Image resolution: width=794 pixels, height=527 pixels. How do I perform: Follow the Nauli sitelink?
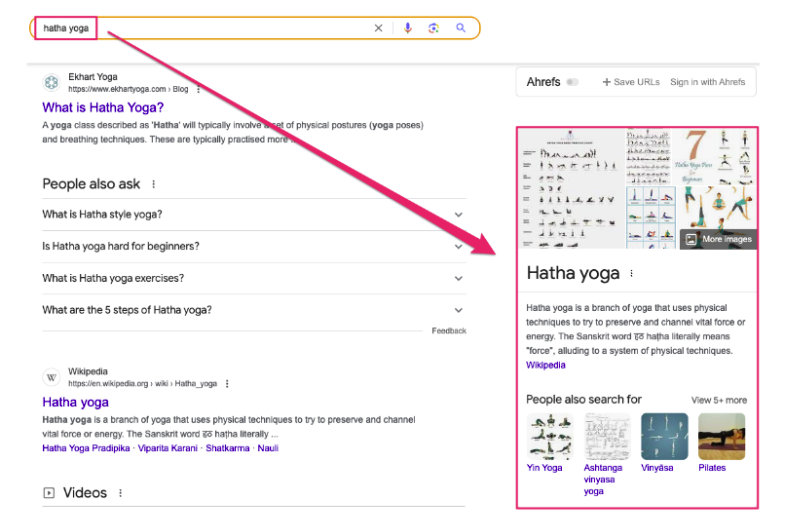[268, 448]
